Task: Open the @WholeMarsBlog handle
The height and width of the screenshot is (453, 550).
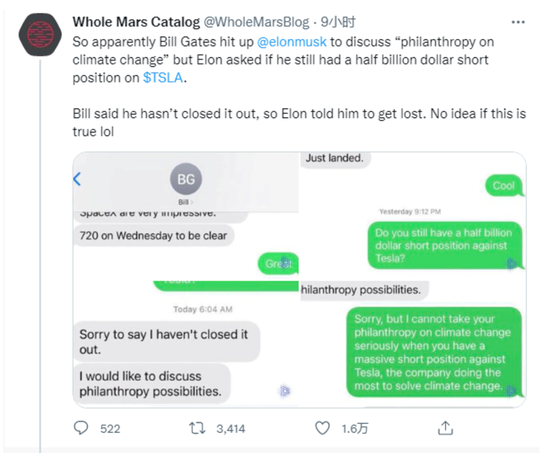Action: pos(256,22)
